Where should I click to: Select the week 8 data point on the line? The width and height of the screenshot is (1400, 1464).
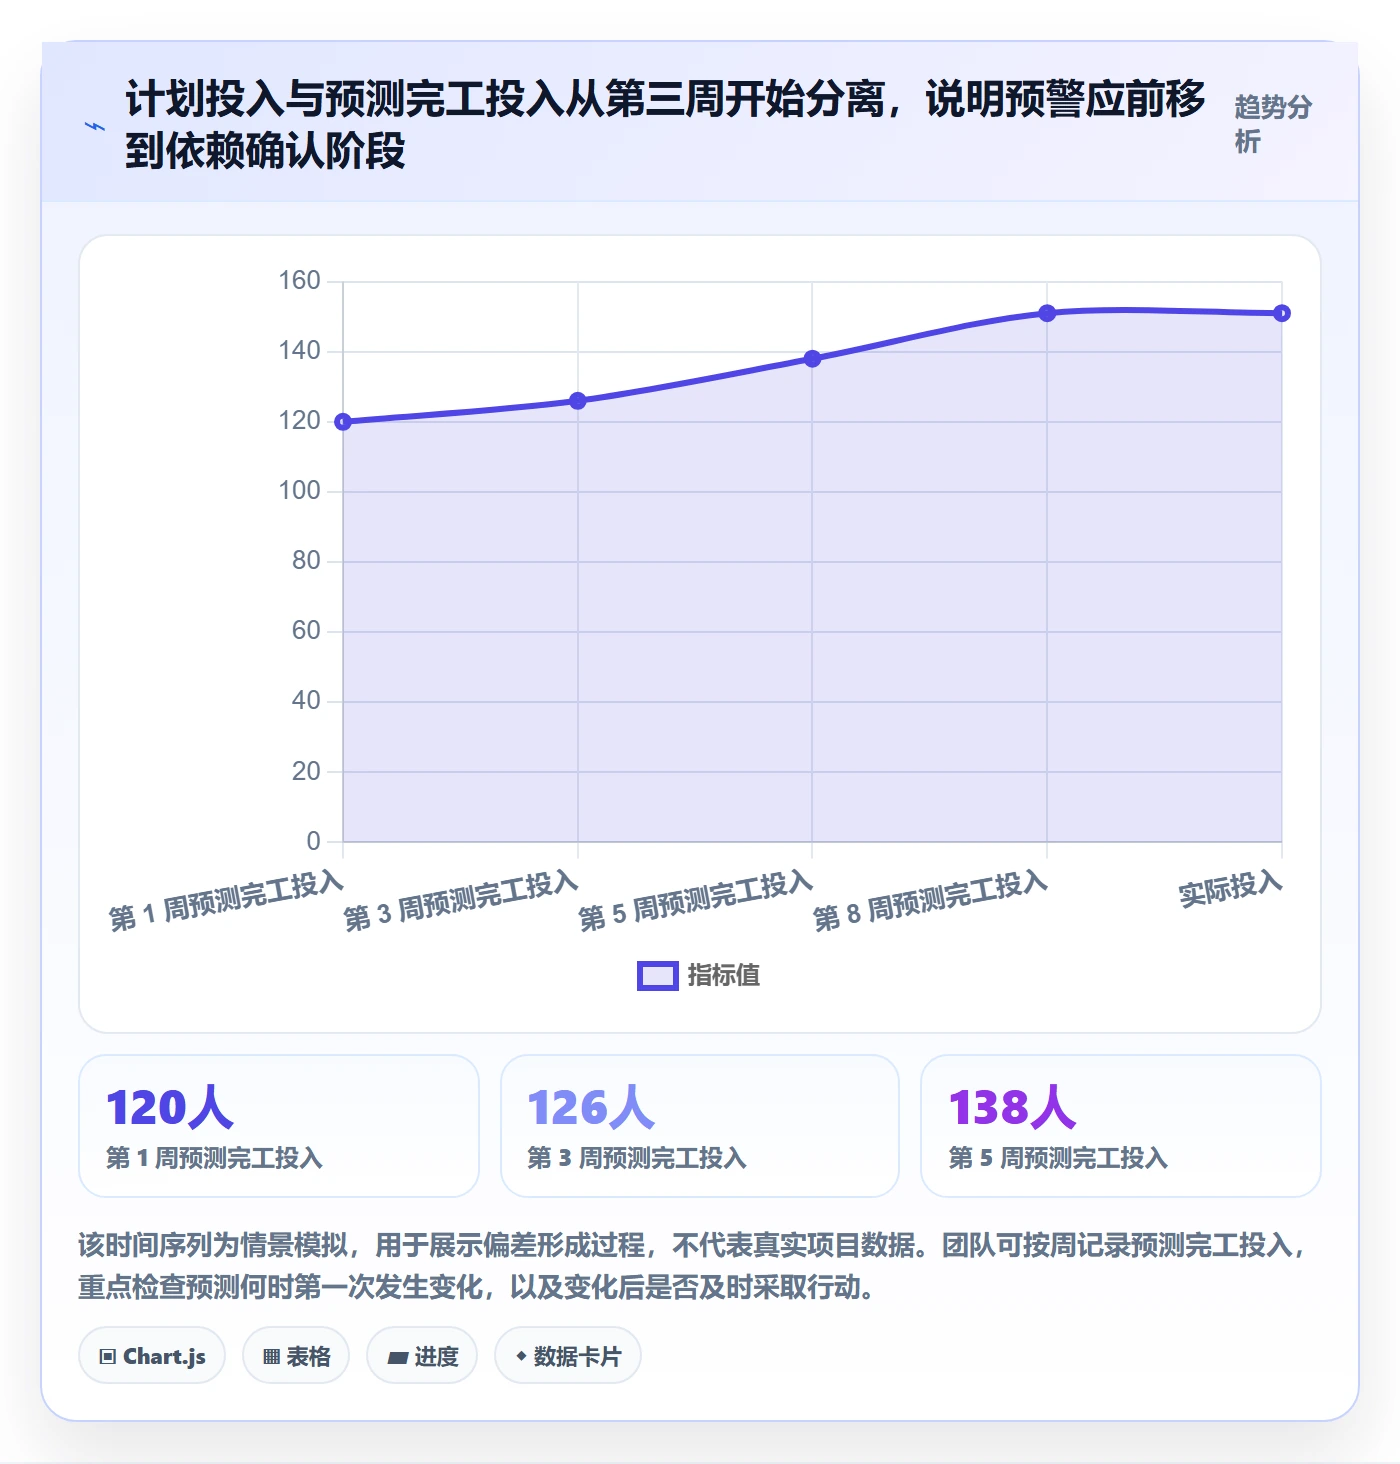1047,313
